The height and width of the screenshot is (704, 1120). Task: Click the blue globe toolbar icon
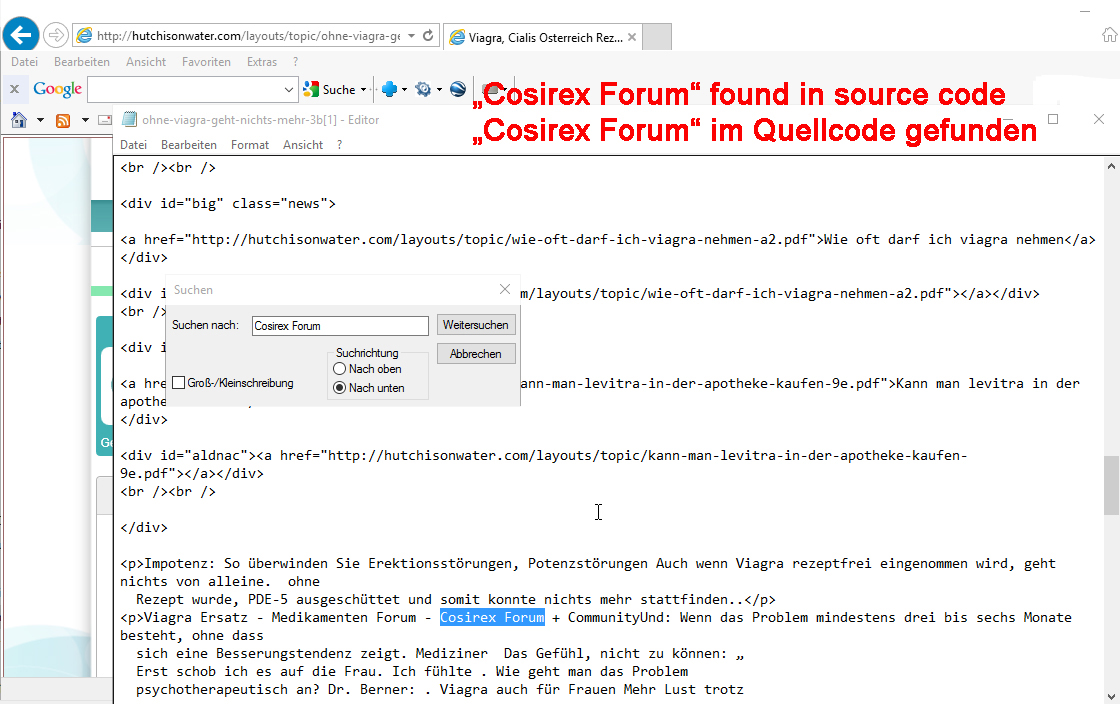[x=458, y=89]
